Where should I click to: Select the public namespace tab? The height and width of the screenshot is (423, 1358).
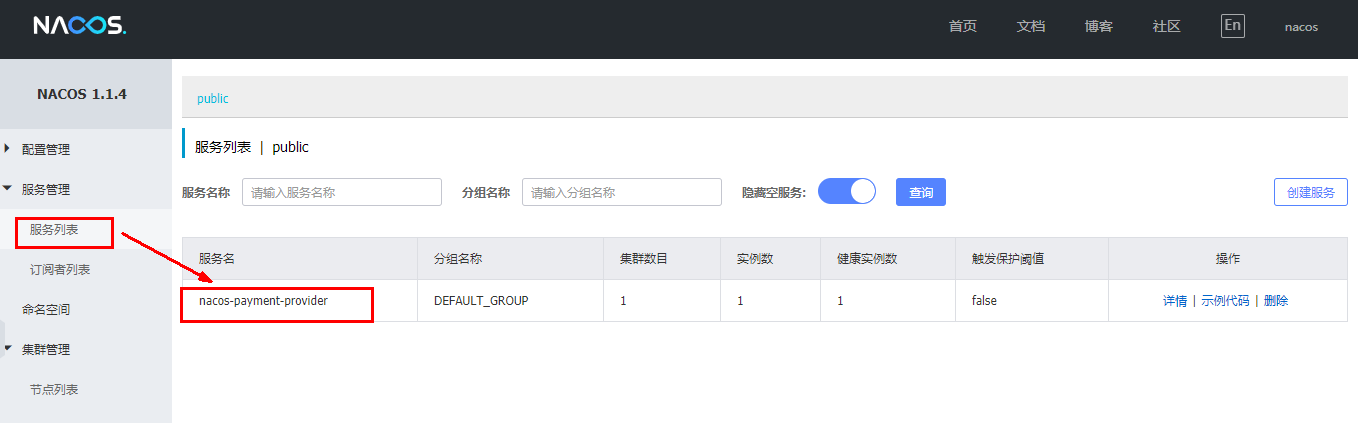pyautogui.click(x=213, y=98)
